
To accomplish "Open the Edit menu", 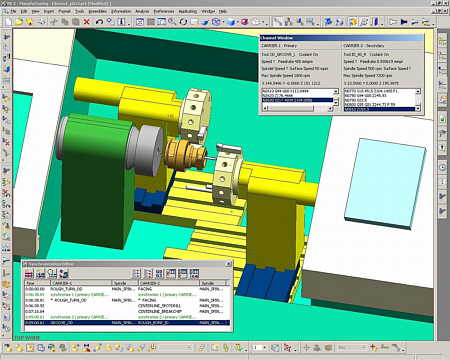I will pos(24,11).
